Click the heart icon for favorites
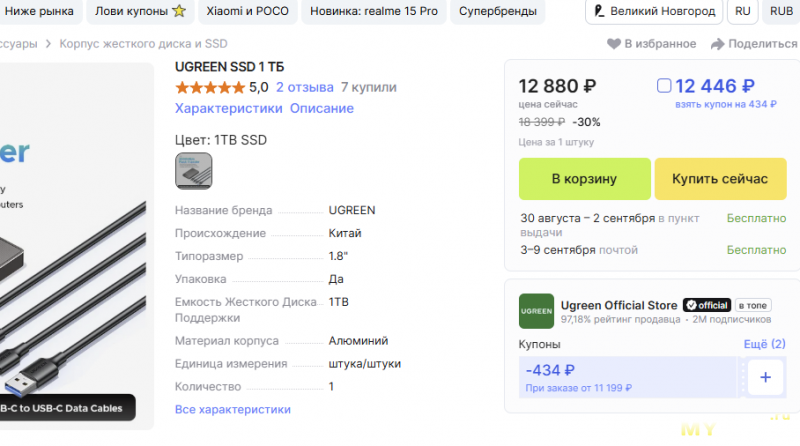The image size is (800, 446). click(x=614, y=44)
